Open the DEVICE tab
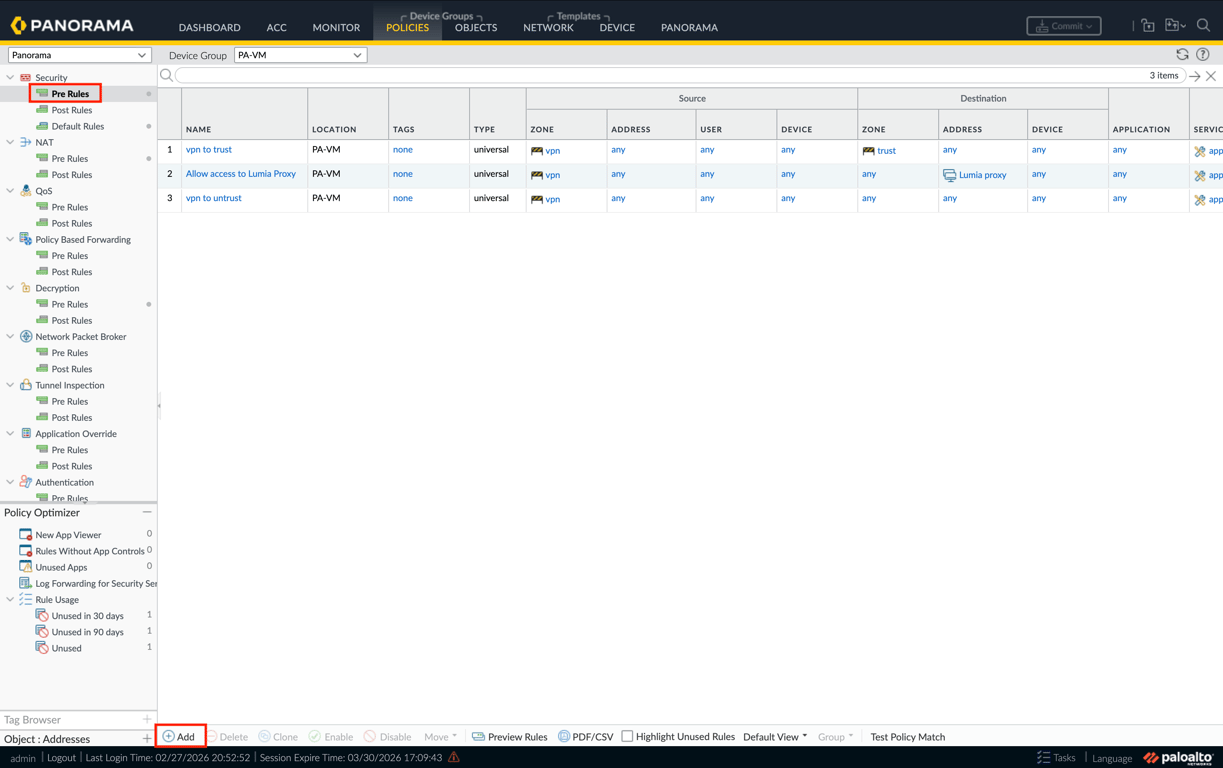 (x=617, y=28)
